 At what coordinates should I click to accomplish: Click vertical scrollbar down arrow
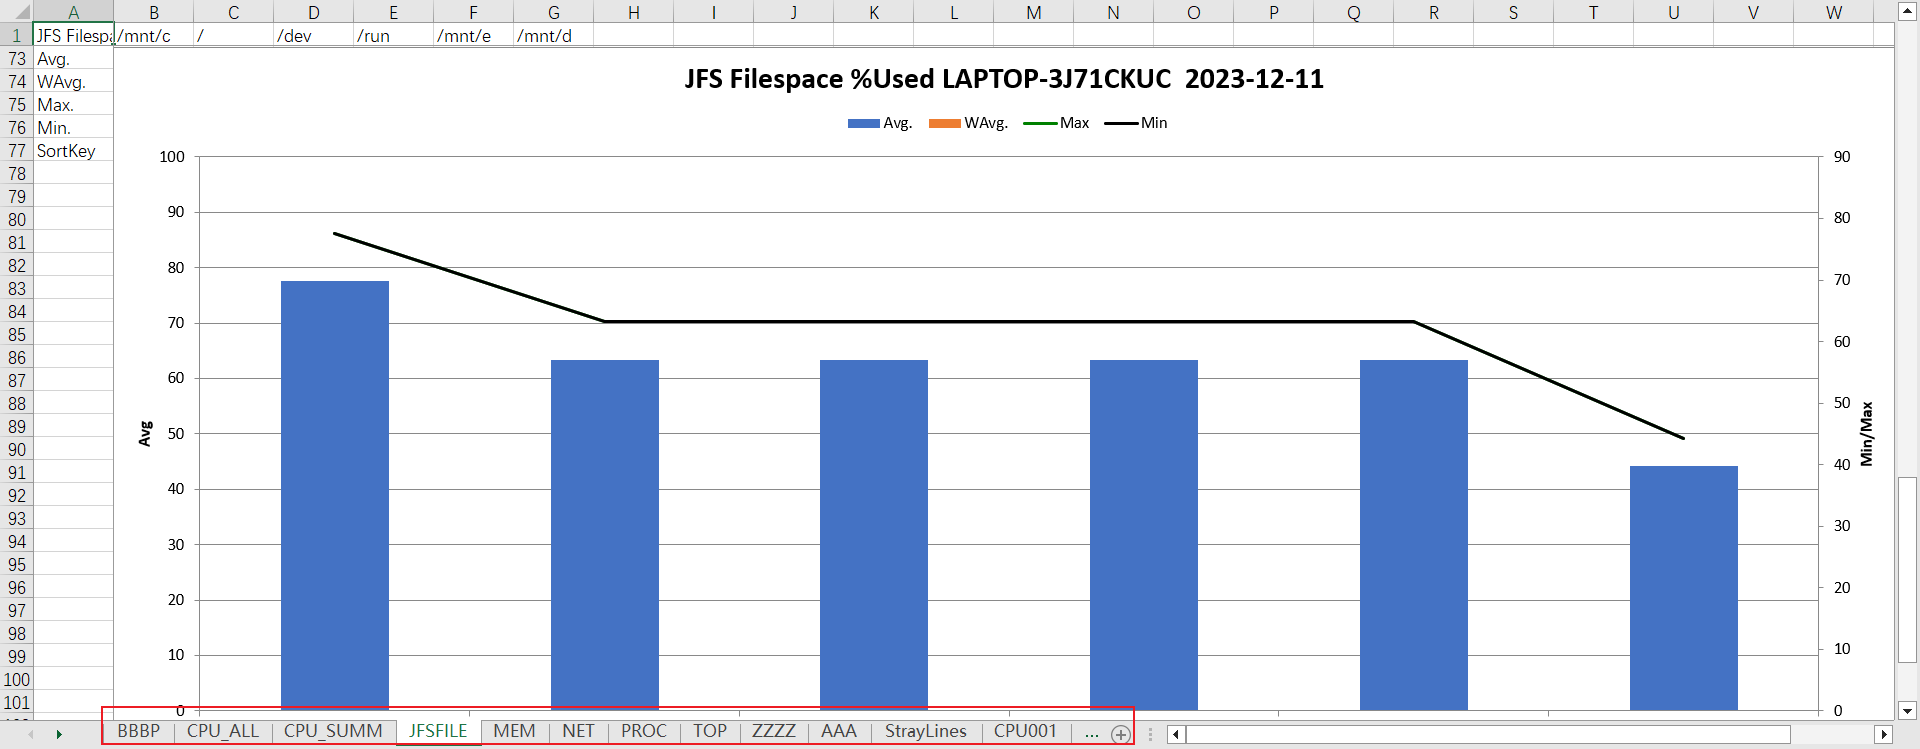(x=1907, y=711)
